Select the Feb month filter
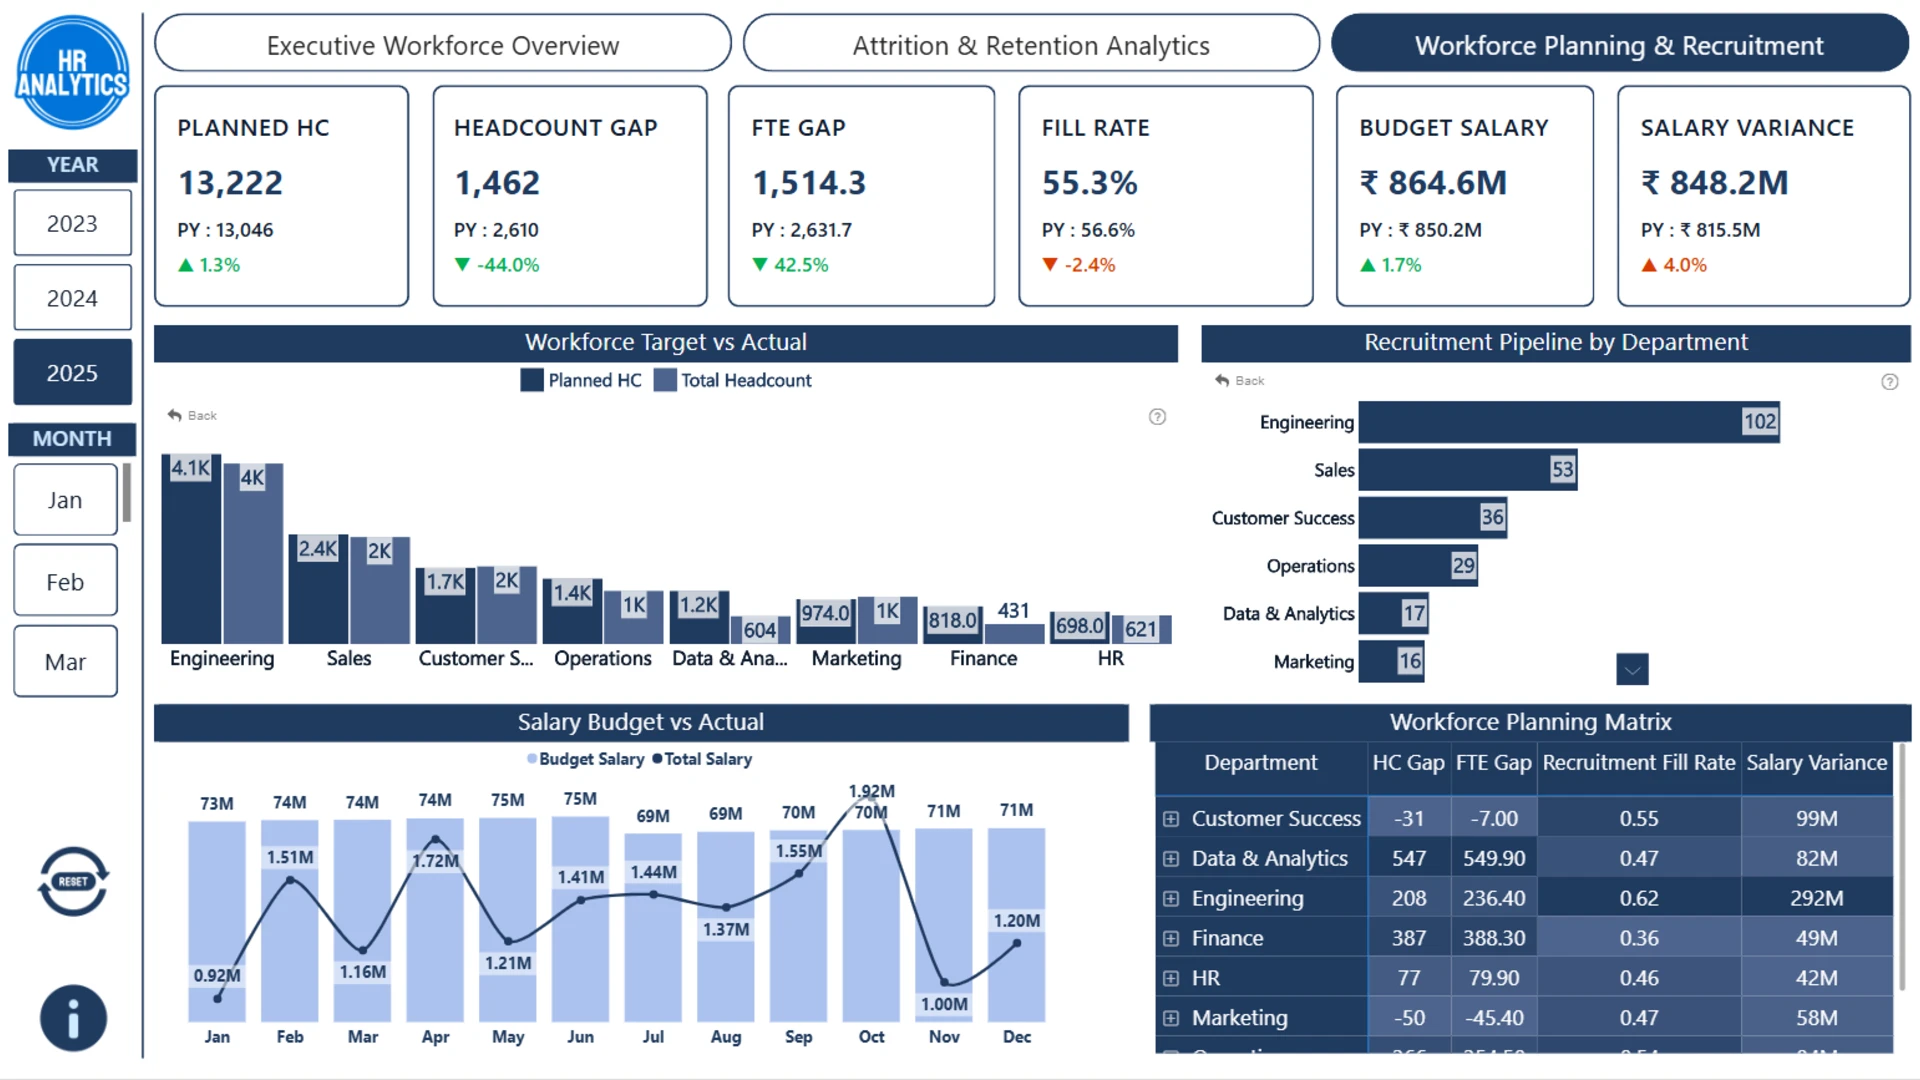The image size is (1920, 1080). pyautogui.click(x=65, y=581)
